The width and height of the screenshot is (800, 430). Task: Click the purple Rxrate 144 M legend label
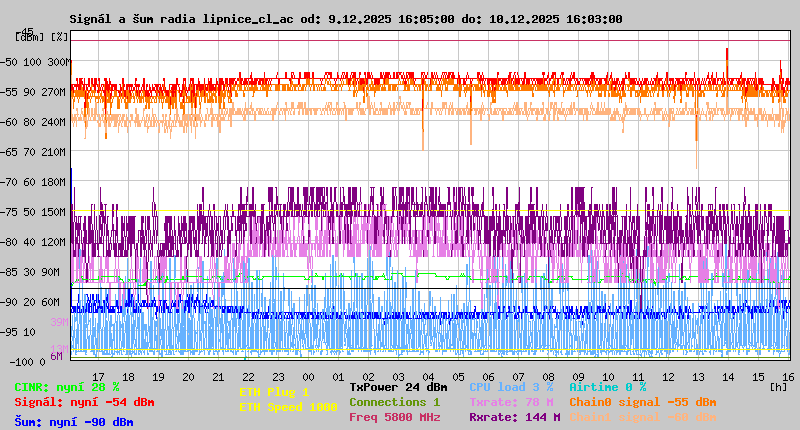(514, 417)
